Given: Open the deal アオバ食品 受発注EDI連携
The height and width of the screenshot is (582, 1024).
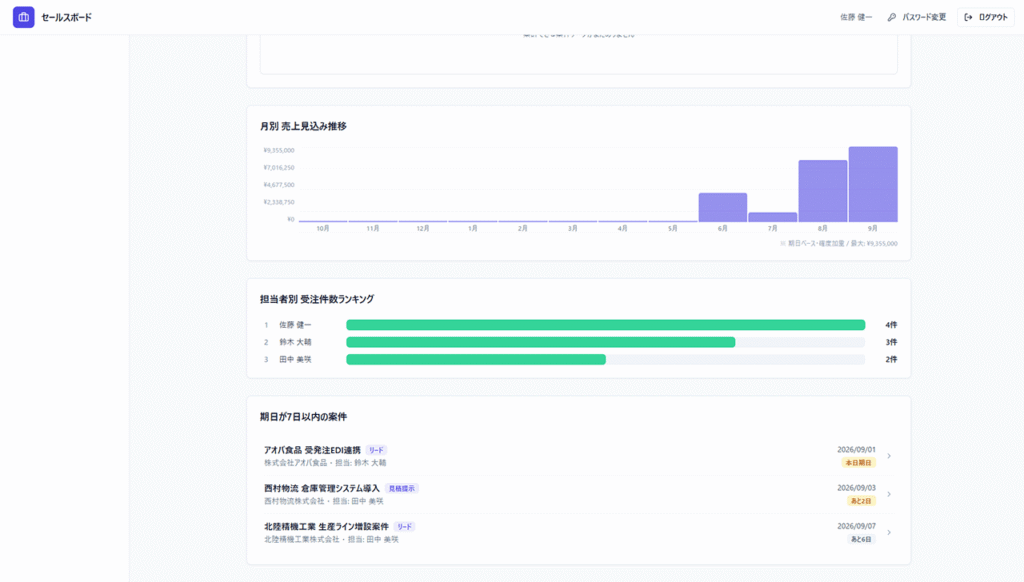Looking at the screenshot, I should click(312, 450).
